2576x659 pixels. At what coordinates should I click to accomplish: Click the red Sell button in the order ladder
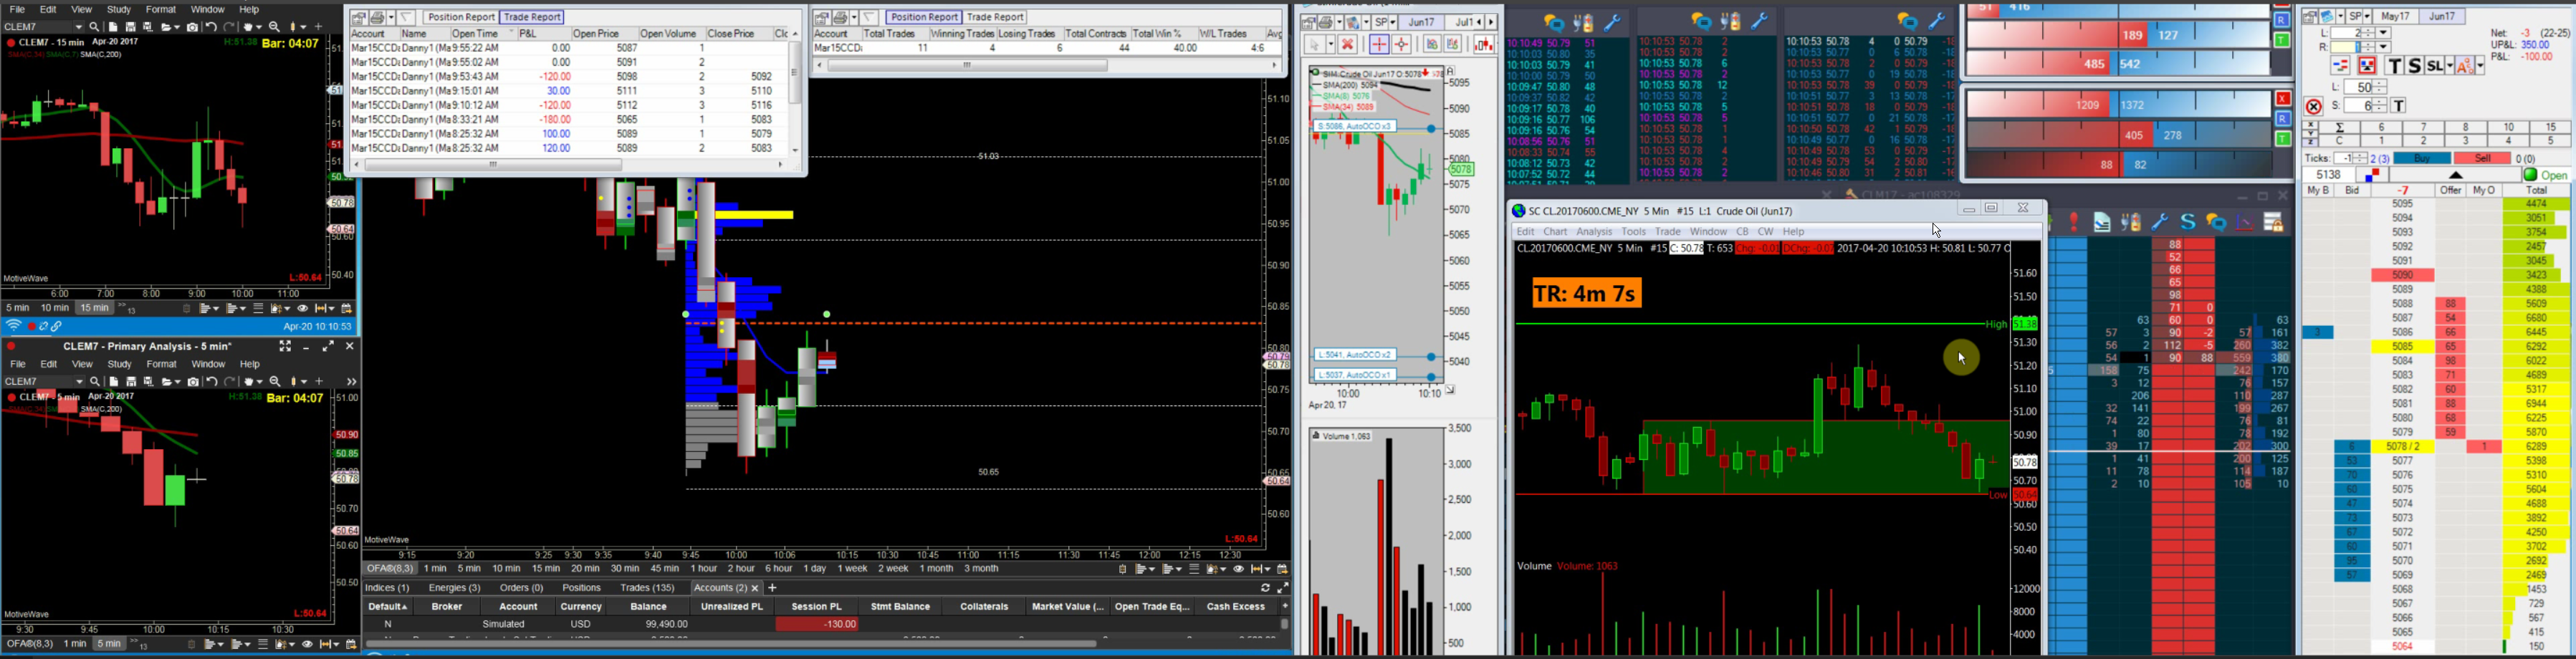[x=2483, y=158]
